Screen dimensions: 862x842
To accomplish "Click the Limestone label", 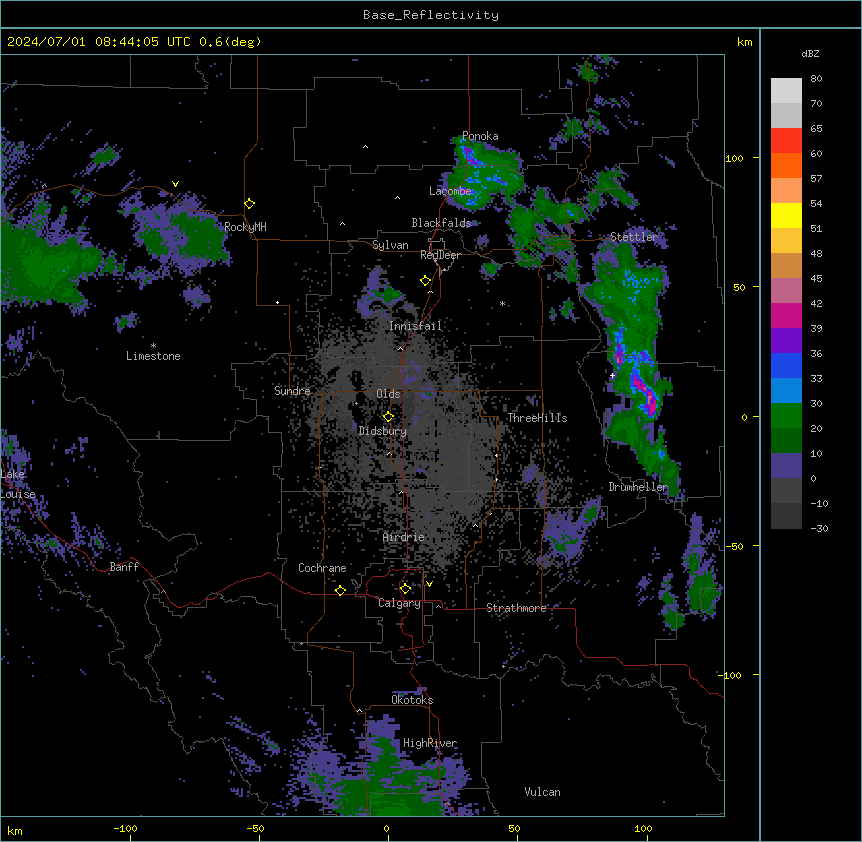I will [153, 356].
